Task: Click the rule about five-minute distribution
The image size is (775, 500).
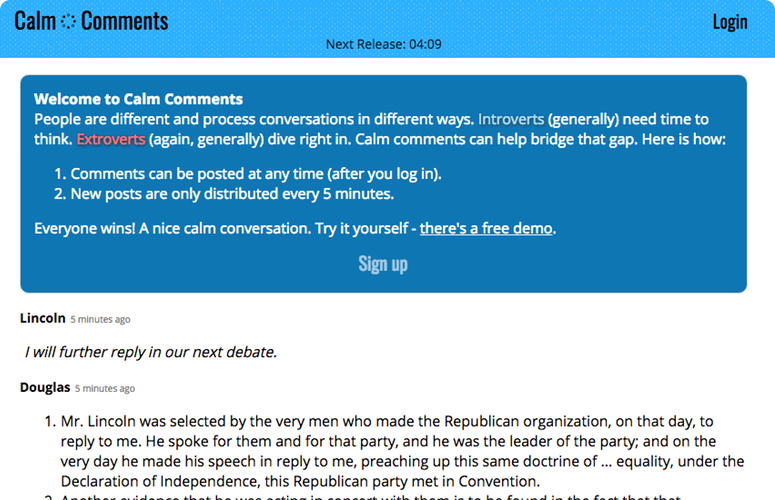Action: (231, 193)
